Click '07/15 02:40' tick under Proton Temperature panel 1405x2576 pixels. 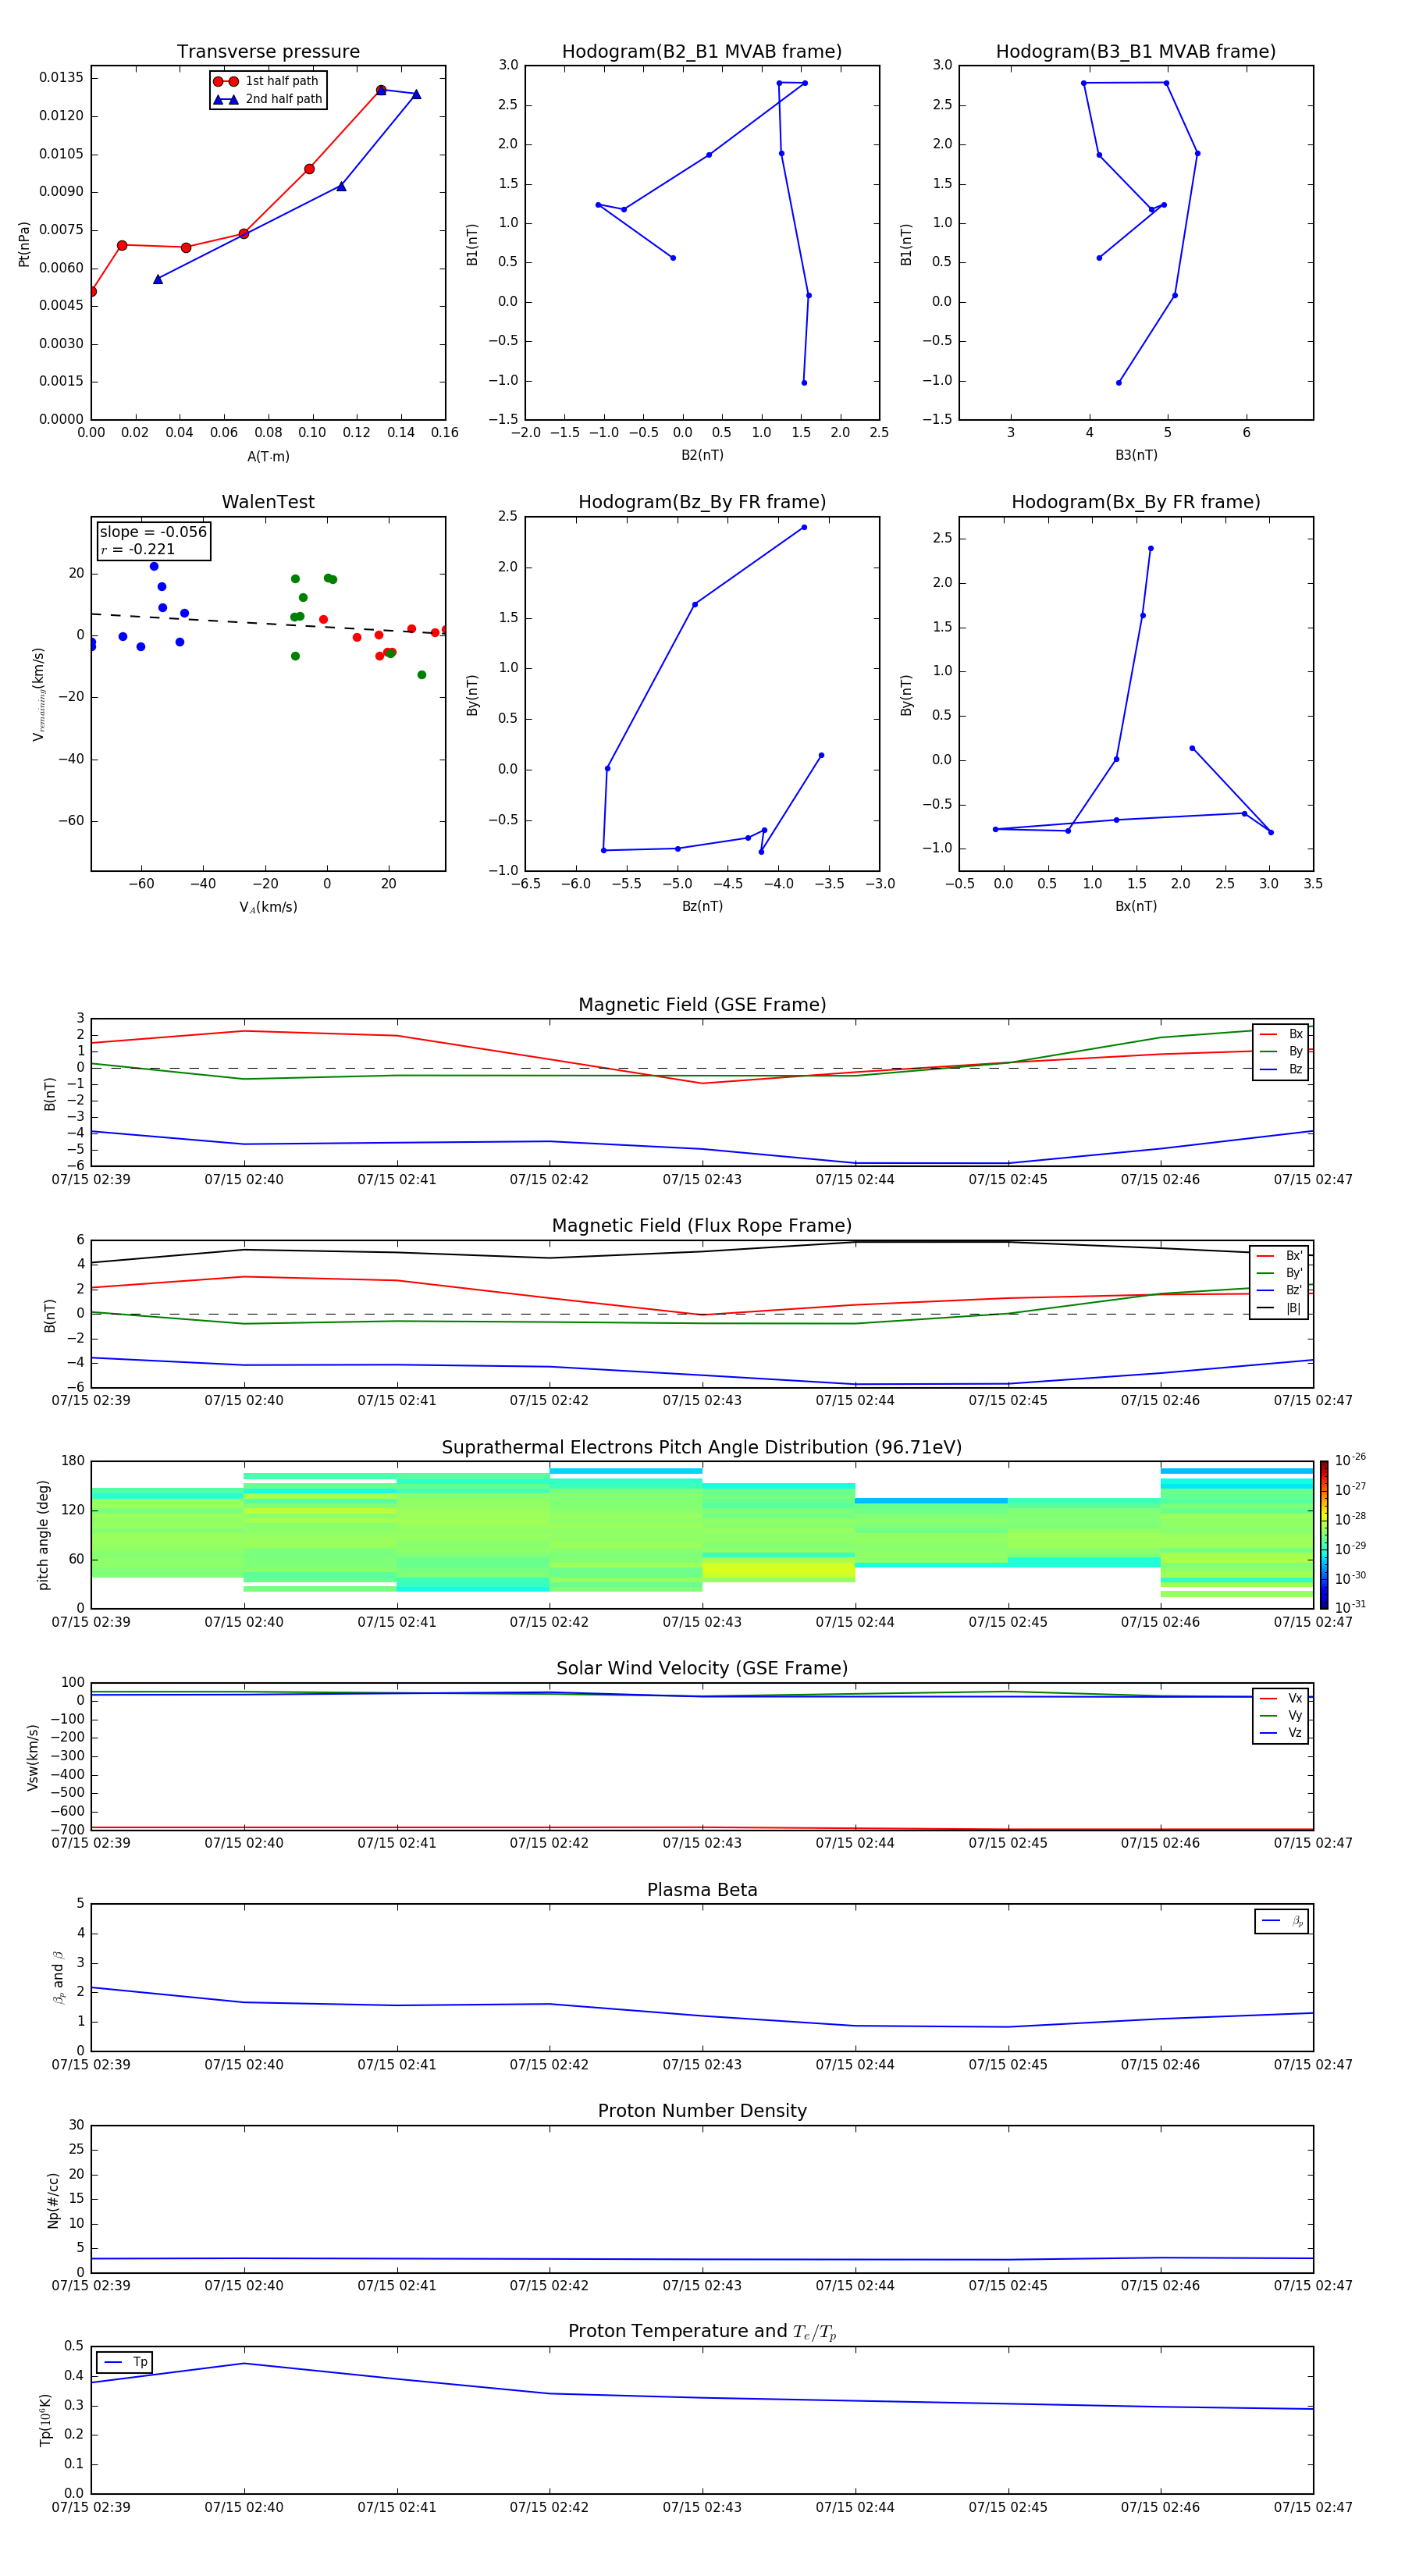[x=244, y=2507]
